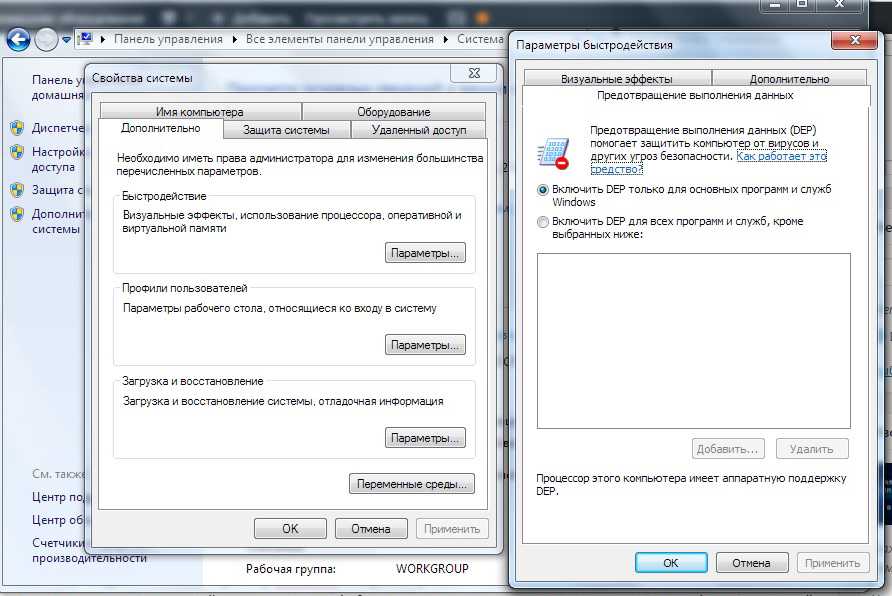
Task: Click OK in Параметры быстродействия
Action: point(671,562)
